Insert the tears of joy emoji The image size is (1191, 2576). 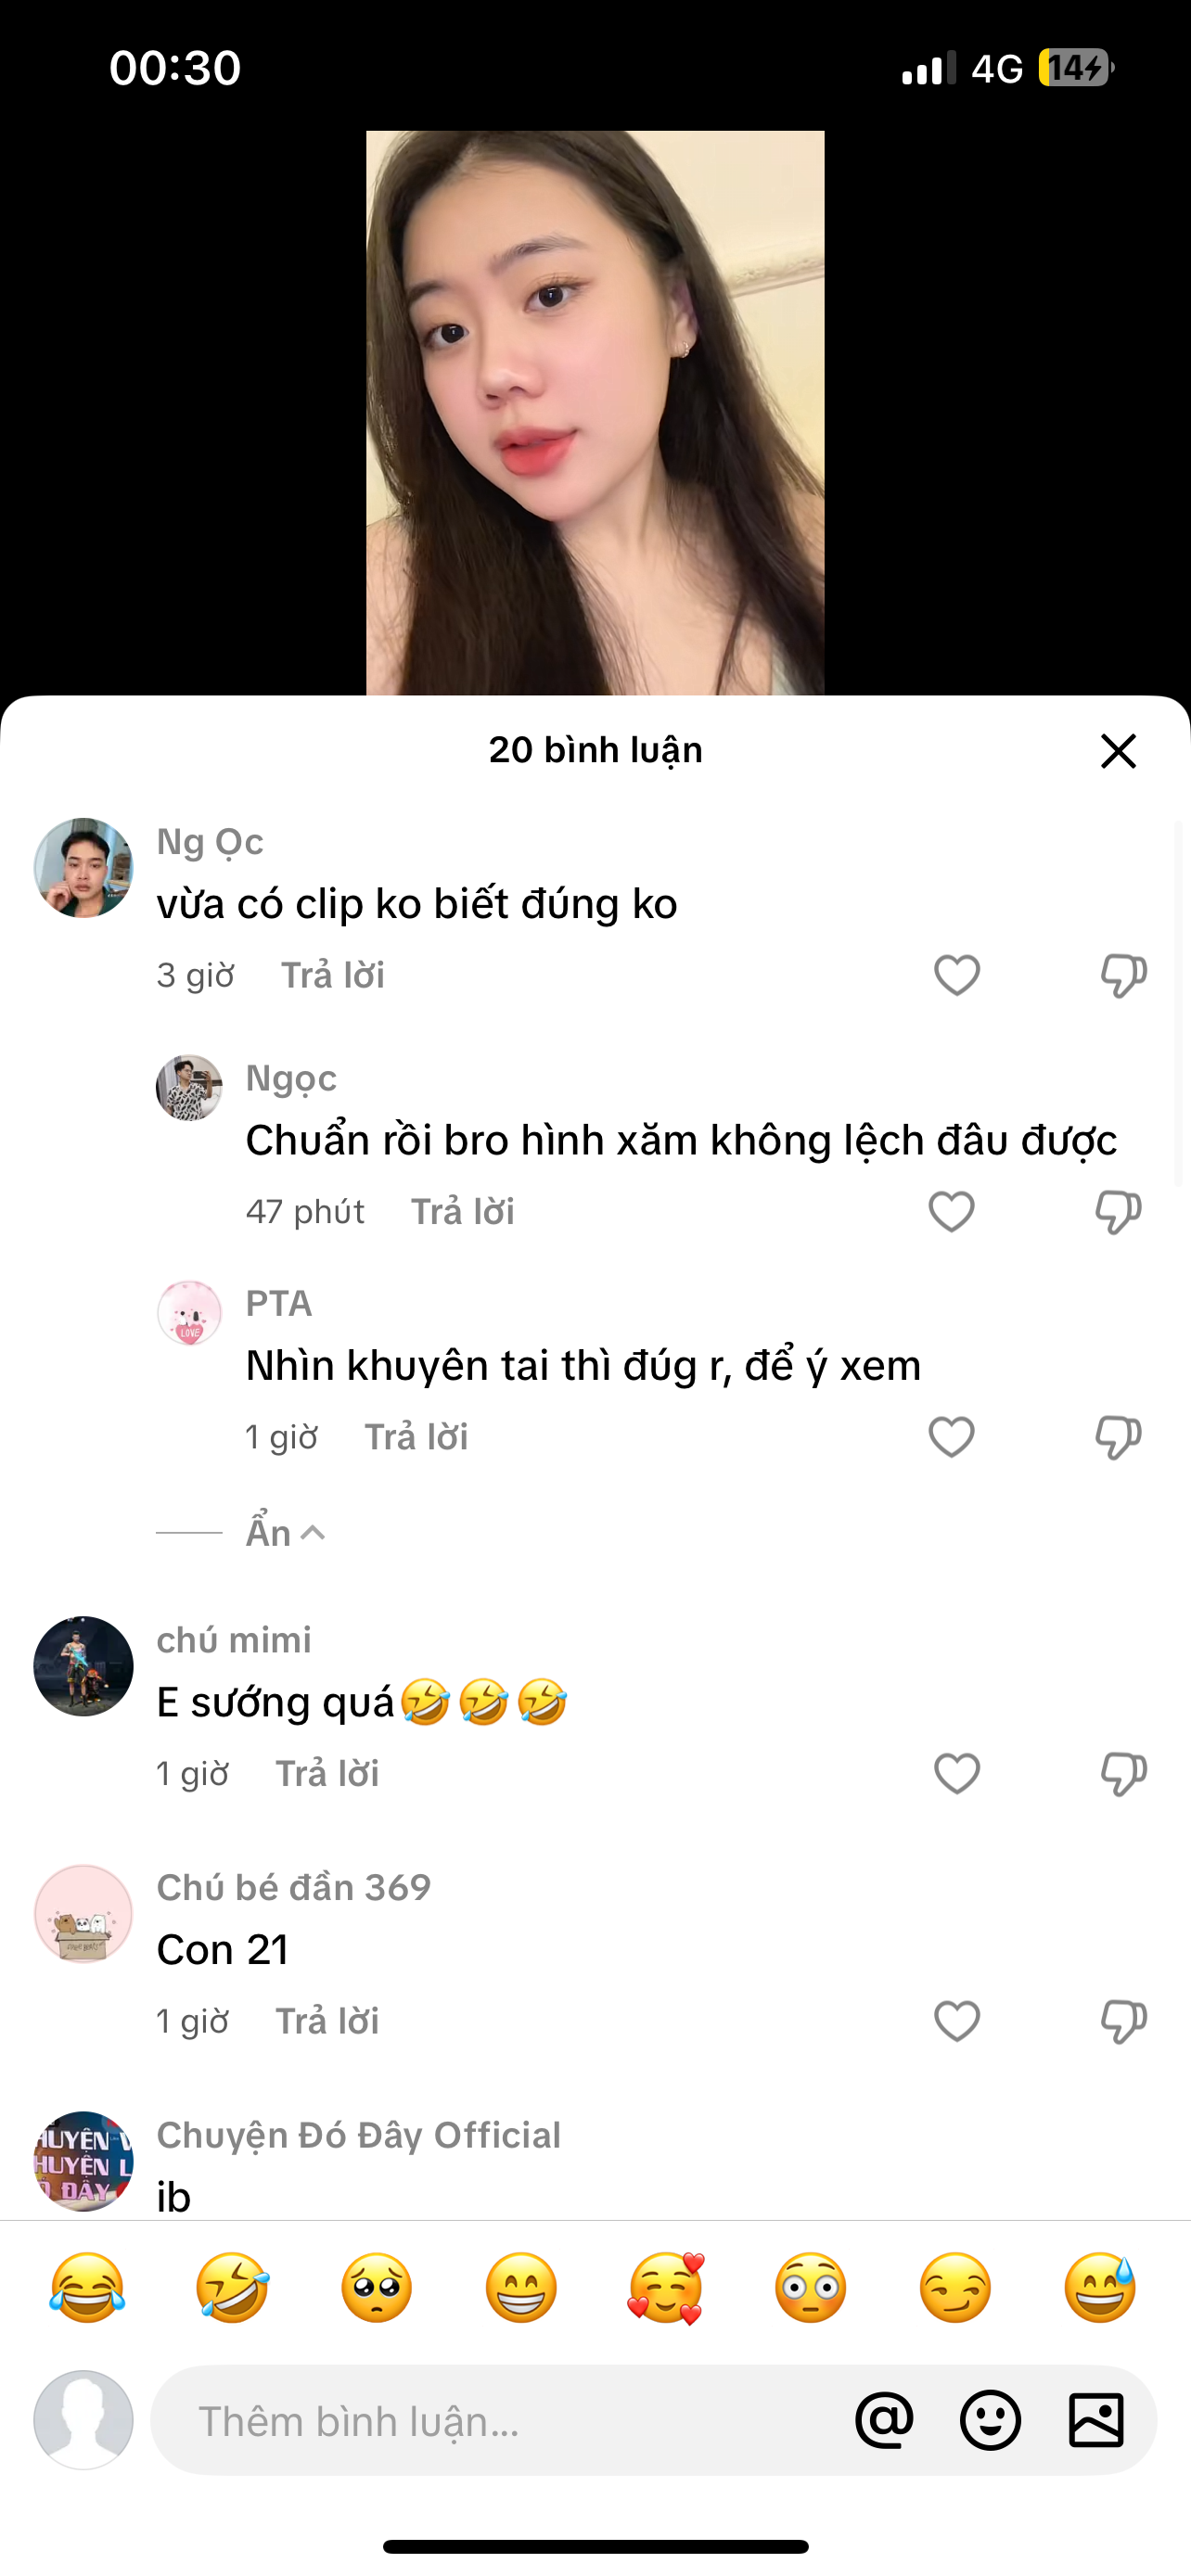click(x=87, y=2287)
